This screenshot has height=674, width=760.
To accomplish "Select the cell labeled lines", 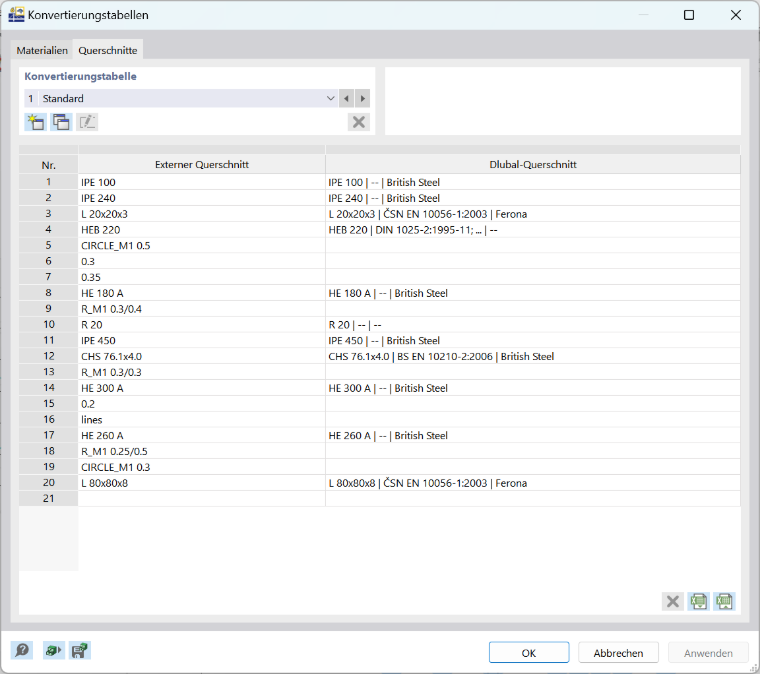I will pyautogui.click(x=202, y=420).
